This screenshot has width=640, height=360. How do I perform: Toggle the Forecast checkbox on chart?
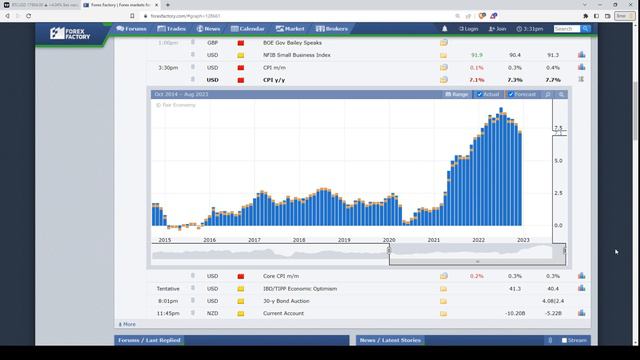511,94
